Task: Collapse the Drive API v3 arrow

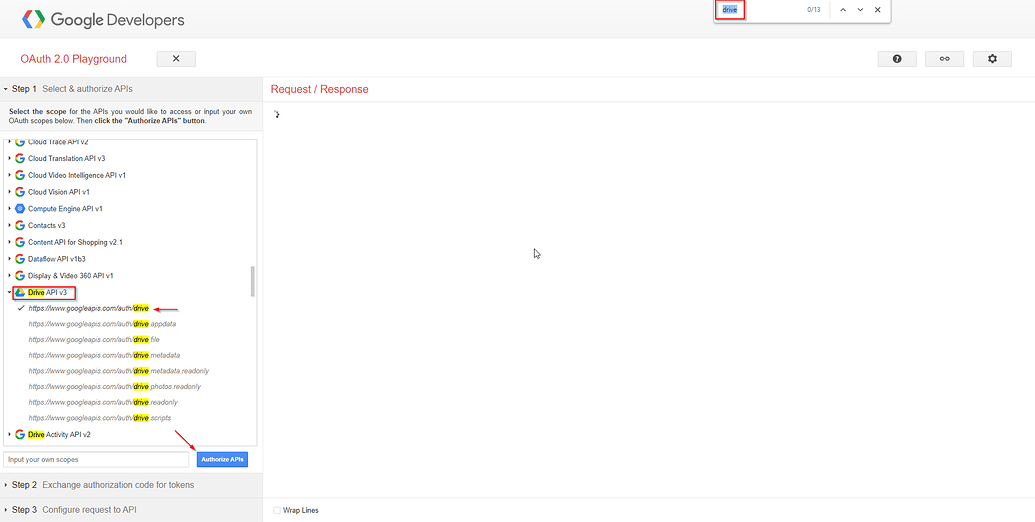Action: tap(9, 292)
